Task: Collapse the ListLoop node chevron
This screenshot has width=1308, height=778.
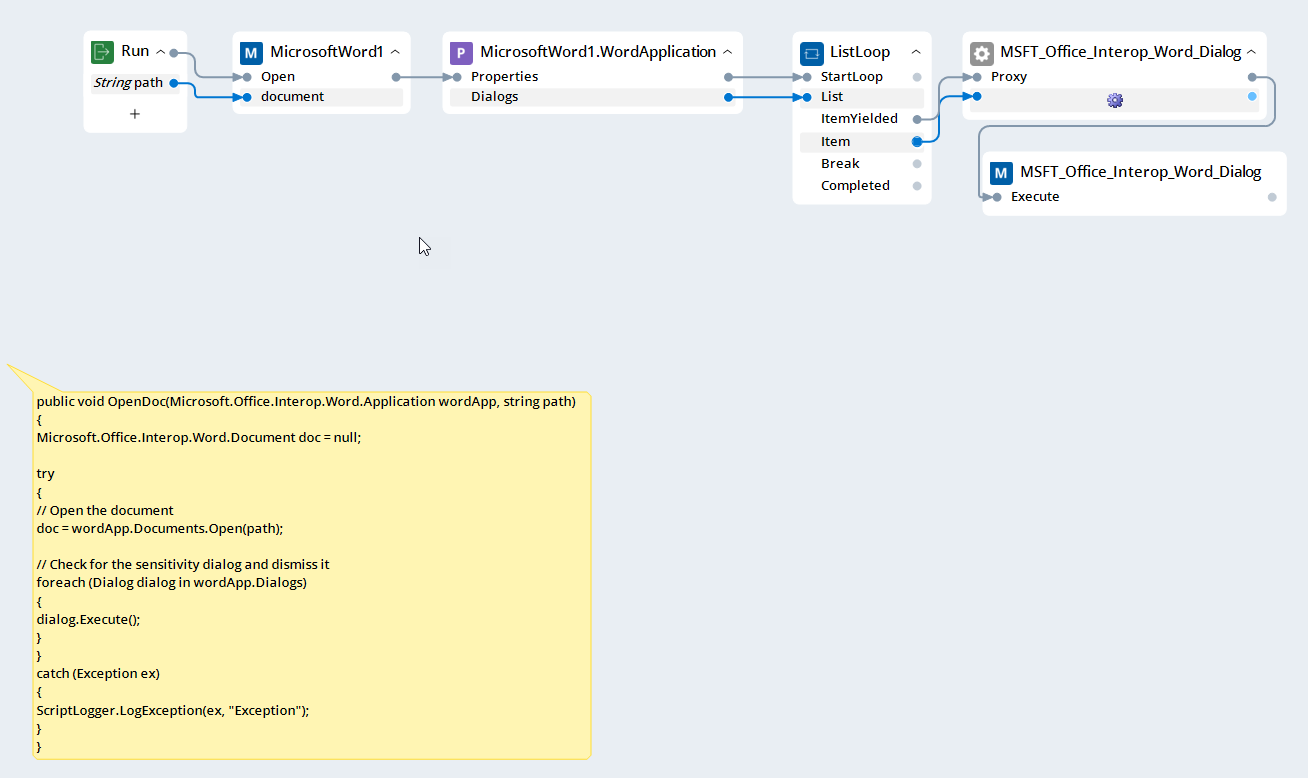Action: (x=915, y=52)
